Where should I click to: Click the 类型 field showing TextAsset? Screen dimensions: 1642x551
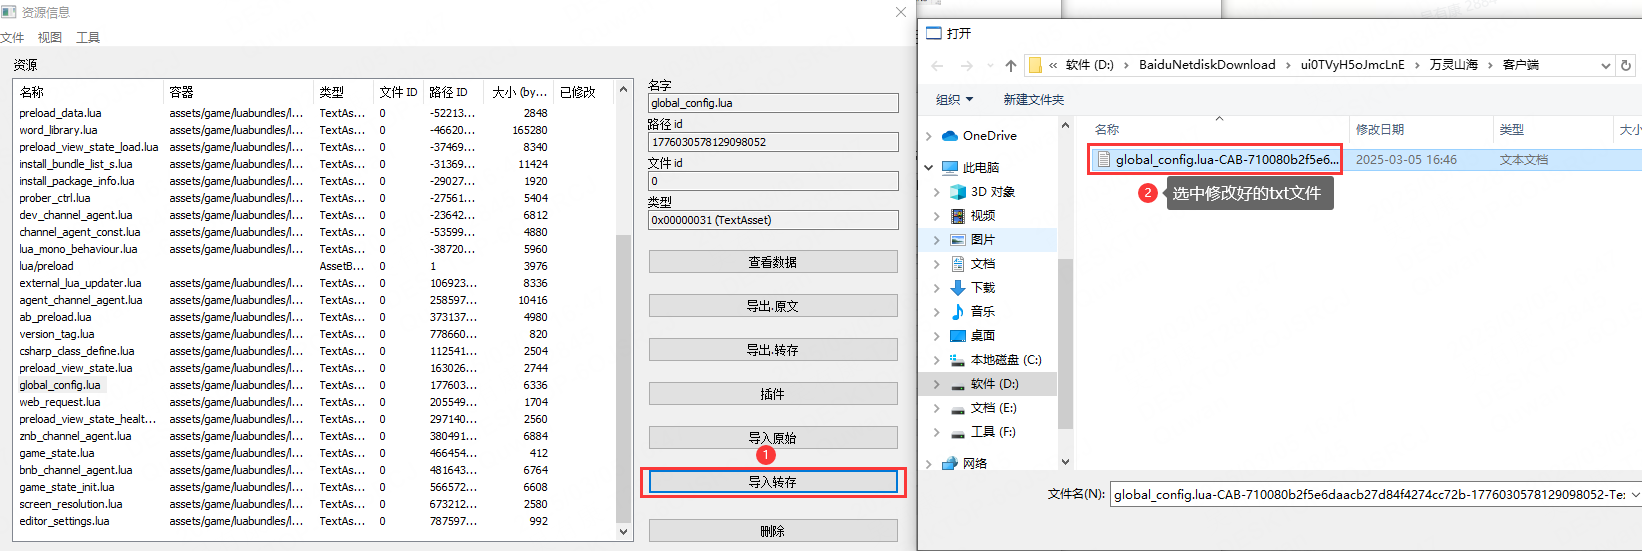click(773, 220)
